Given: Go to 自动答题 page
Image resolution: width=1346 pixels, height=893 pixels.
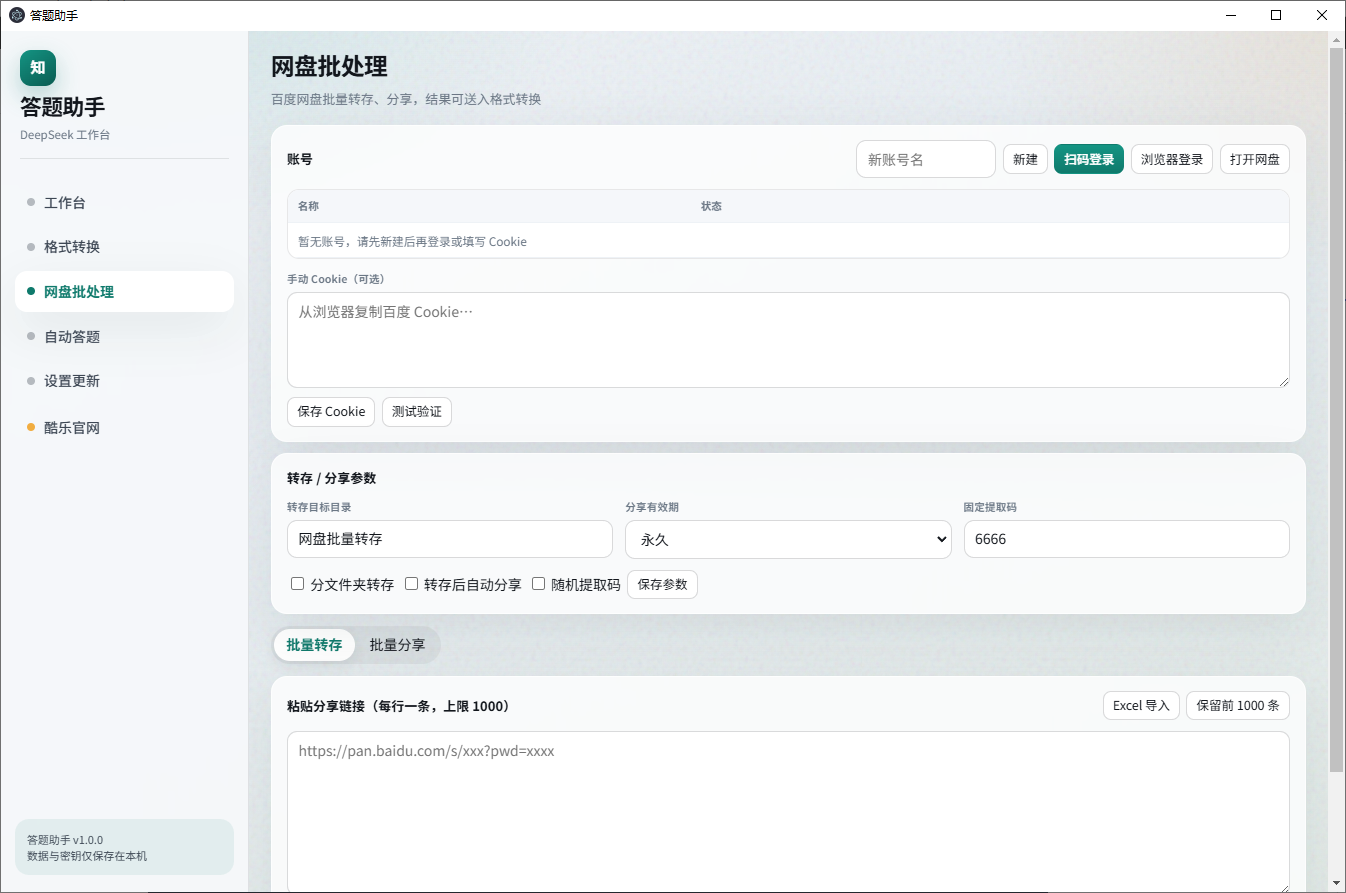Looking at the screenshot, I should (124, 337).
